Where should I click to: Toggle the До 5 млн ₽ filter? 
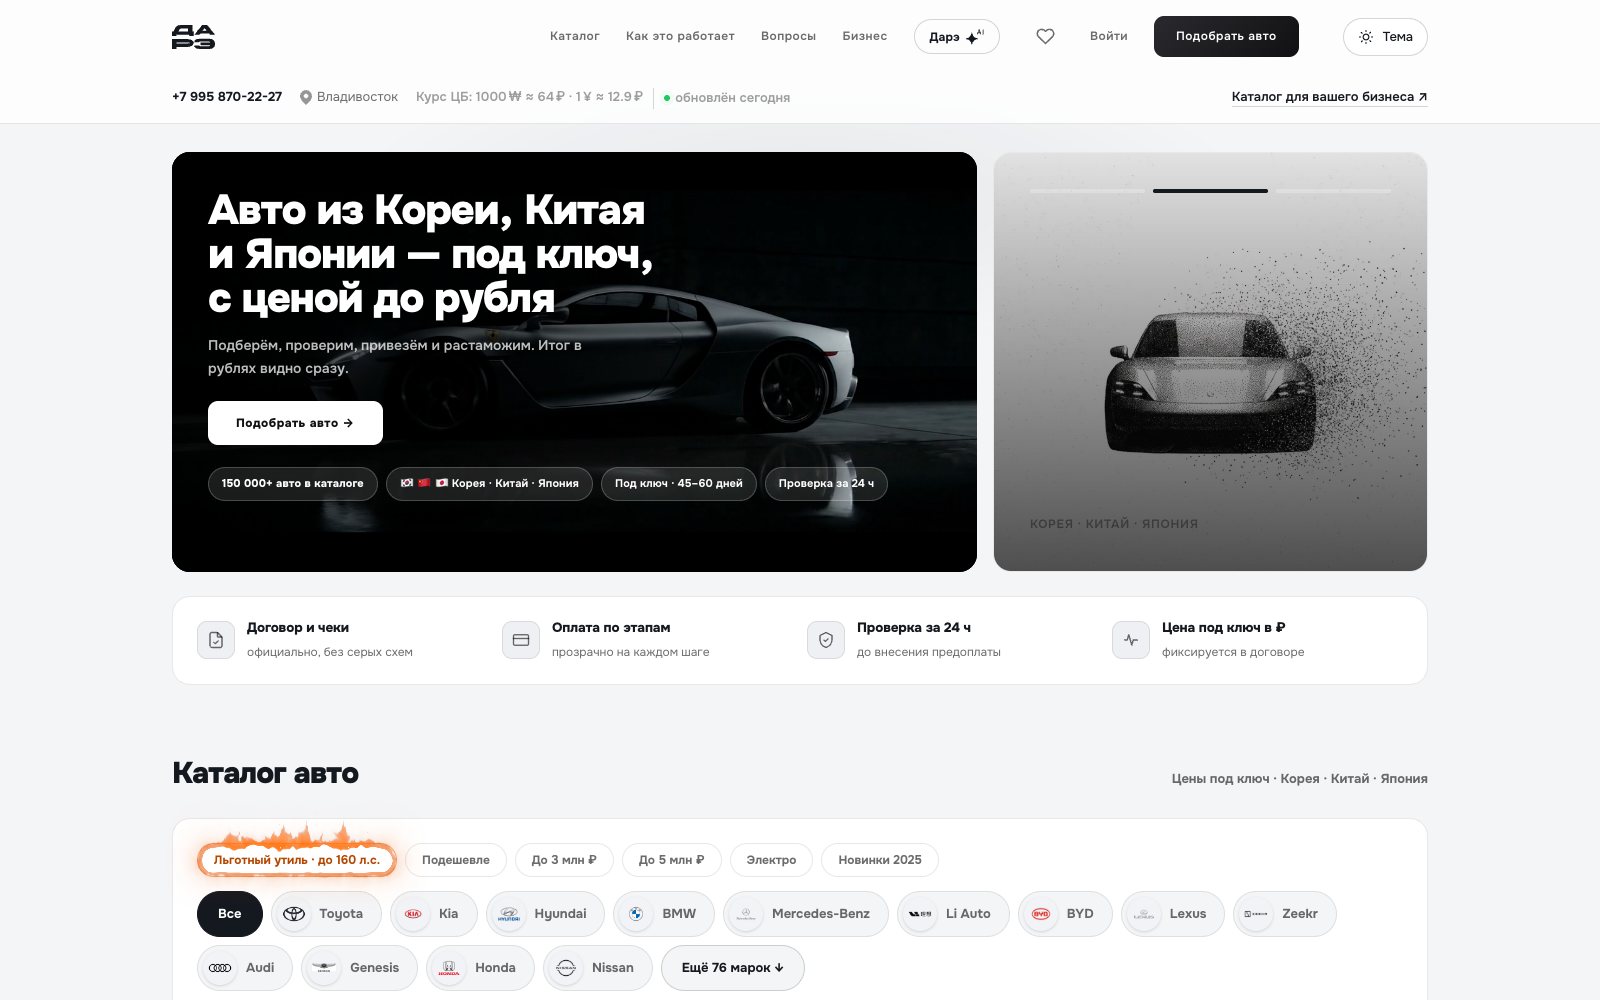coord(672,860)
